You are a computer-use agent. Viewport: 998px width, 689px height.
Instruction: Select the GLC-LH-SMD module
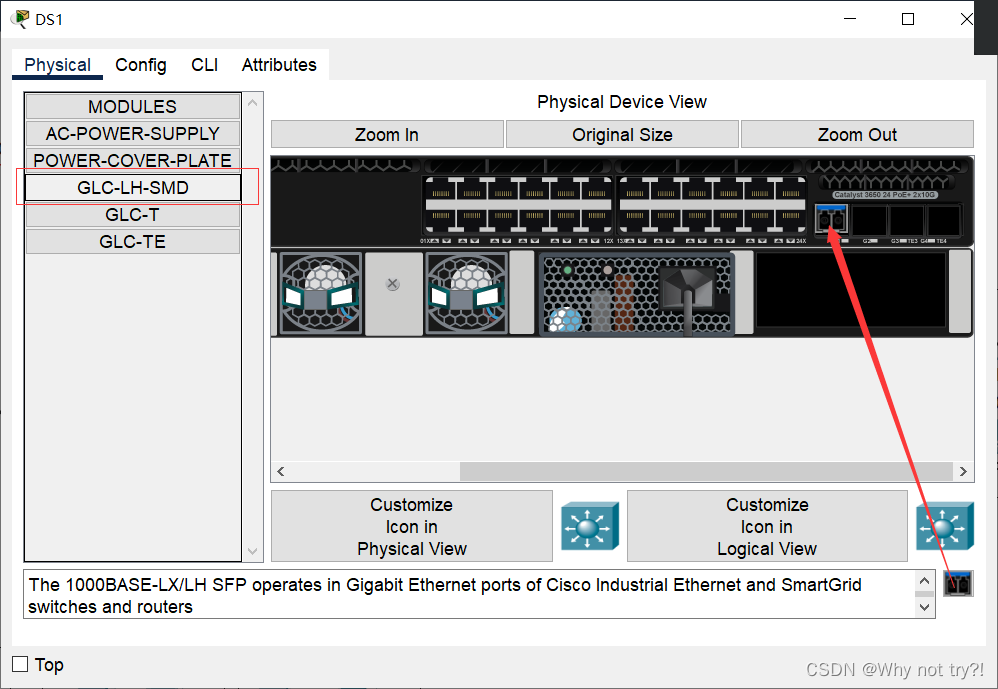pyautogui.click(x=132, y=188)
